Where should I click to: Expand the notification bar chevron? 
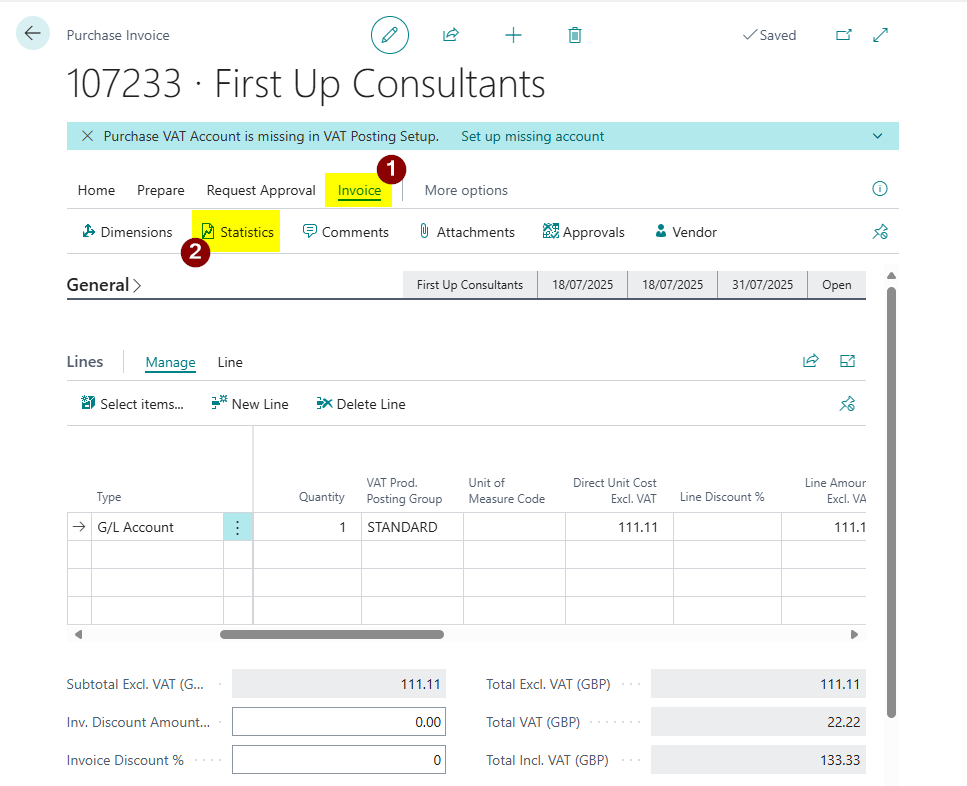tap(878, 136)
